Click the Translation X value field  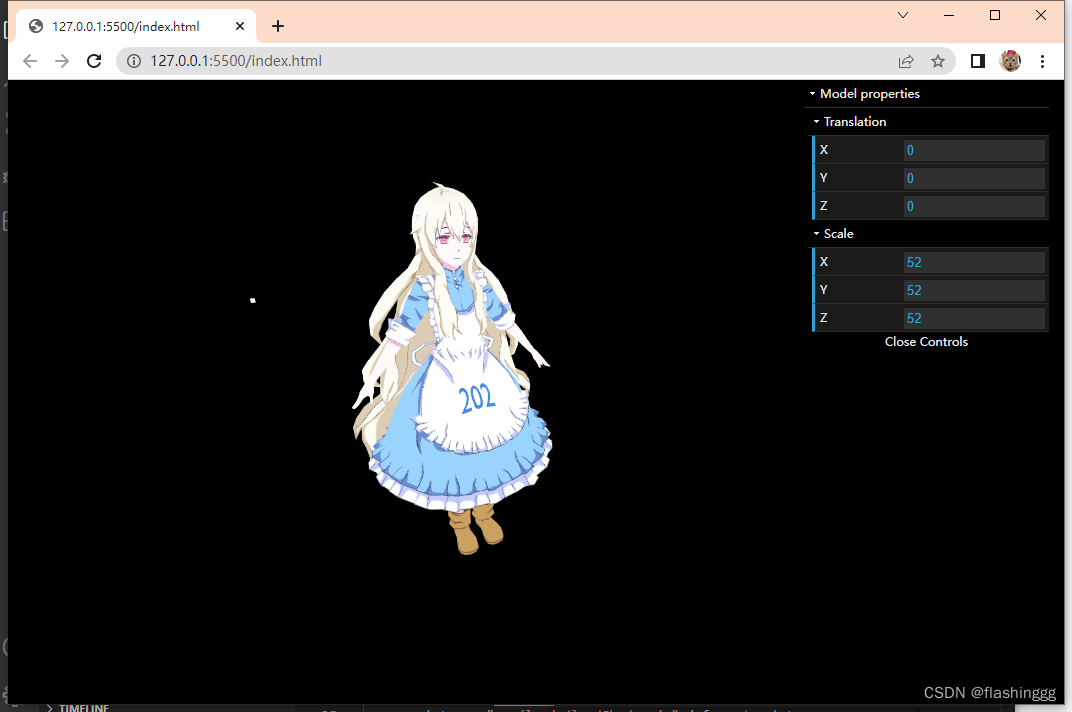(974, 150)
